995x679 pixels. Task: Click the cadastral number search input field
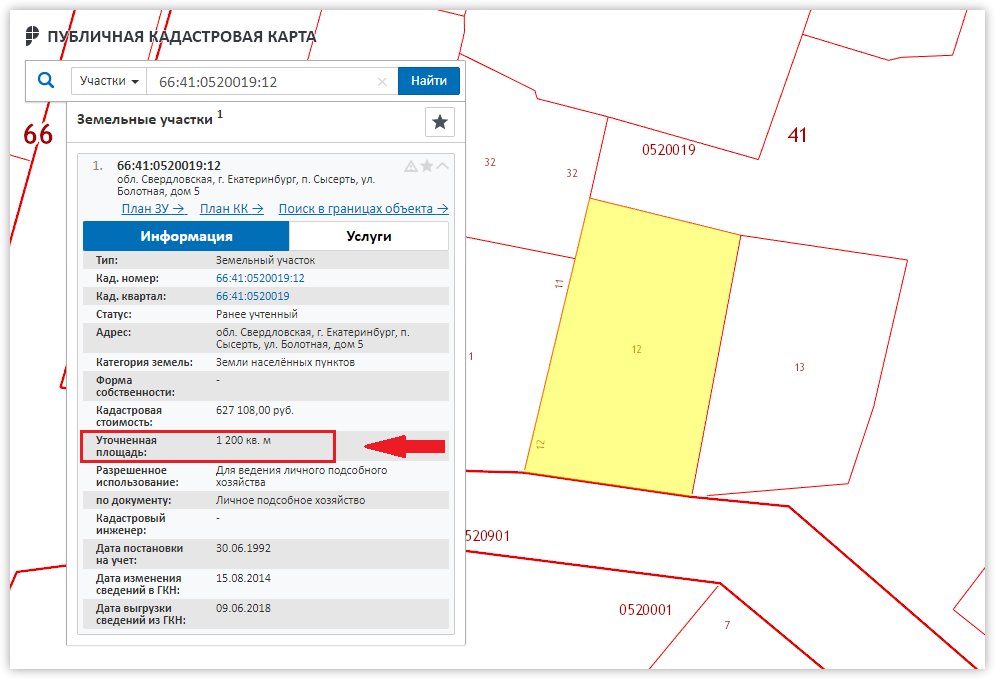point(265,82)
